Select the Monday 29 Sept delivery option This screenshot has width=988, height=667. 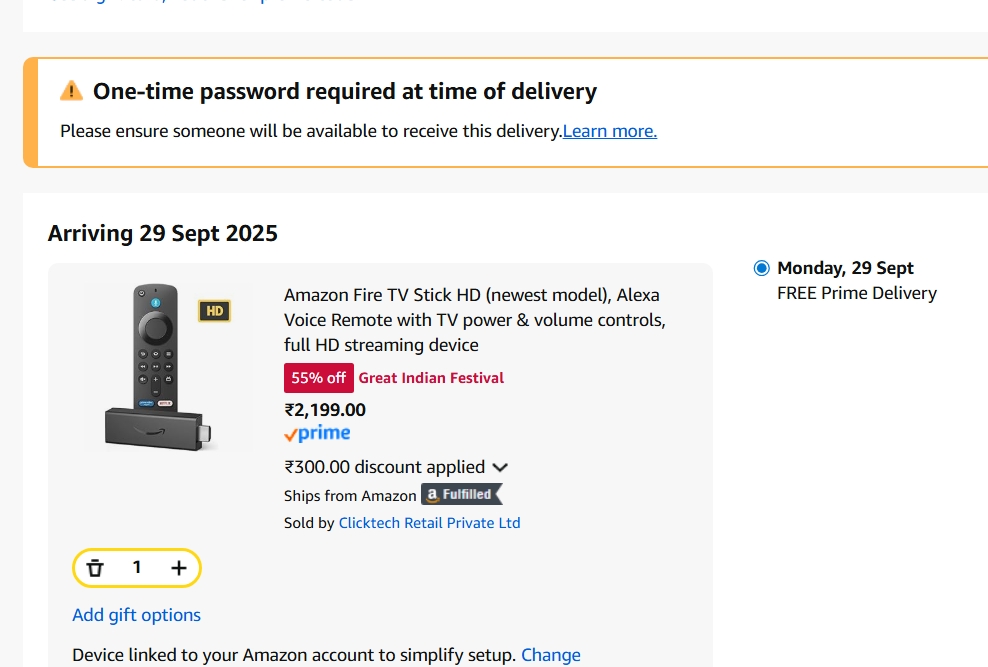761,267
